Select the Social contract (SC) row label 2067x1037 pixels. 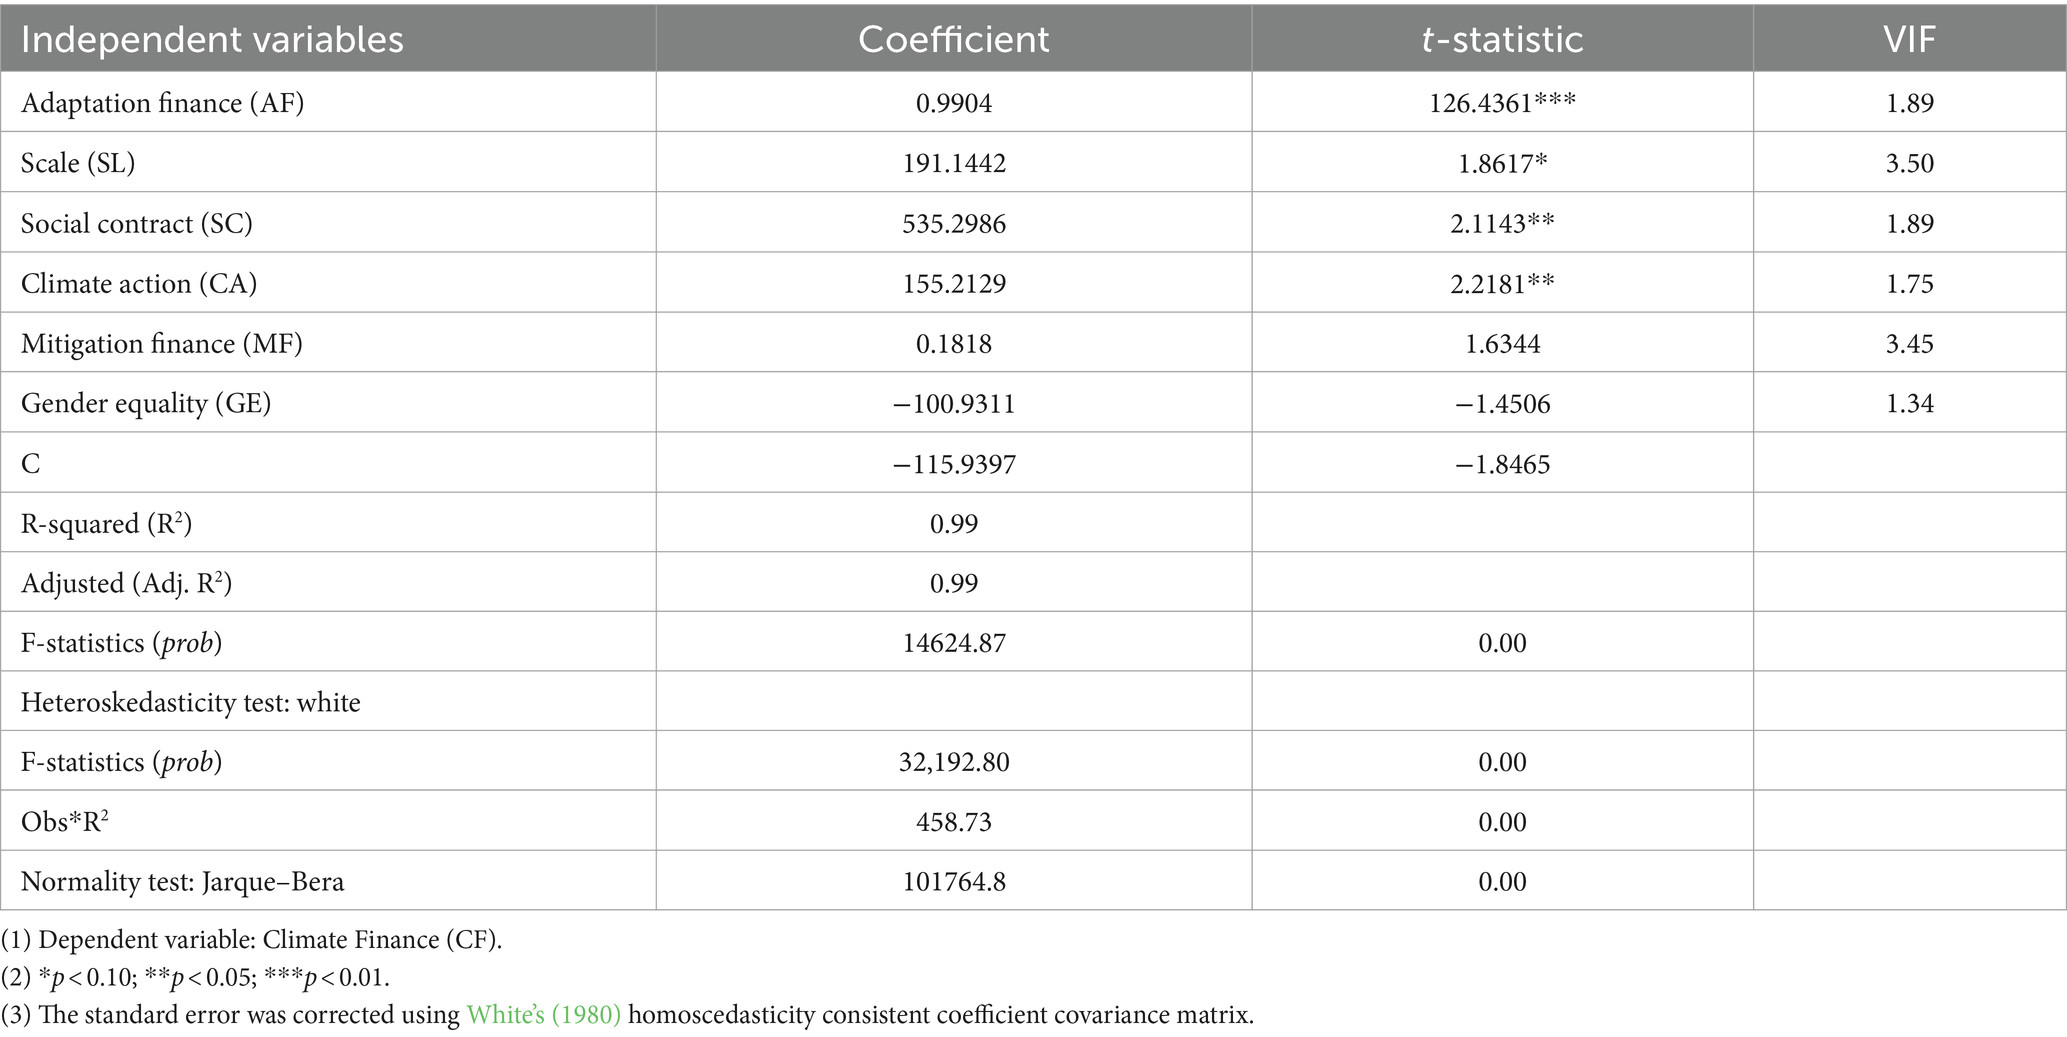137,223
